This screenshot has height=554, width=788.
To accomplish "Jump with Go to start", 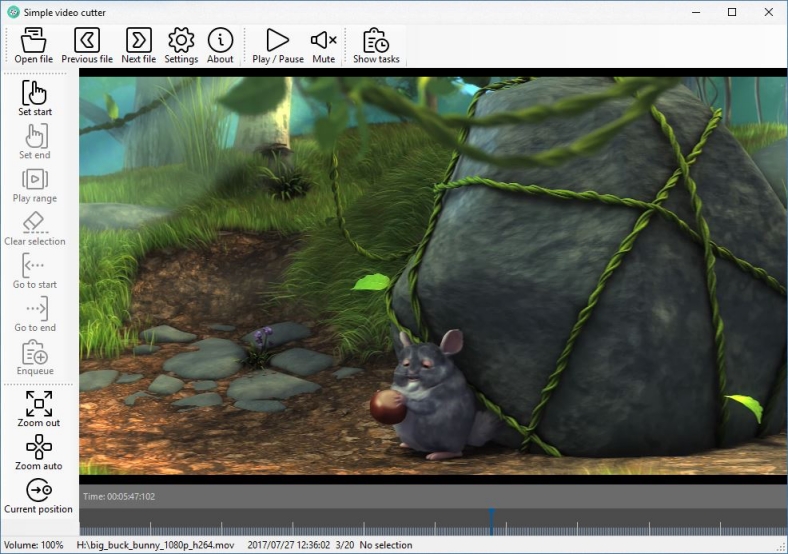I will coord(35,266).
